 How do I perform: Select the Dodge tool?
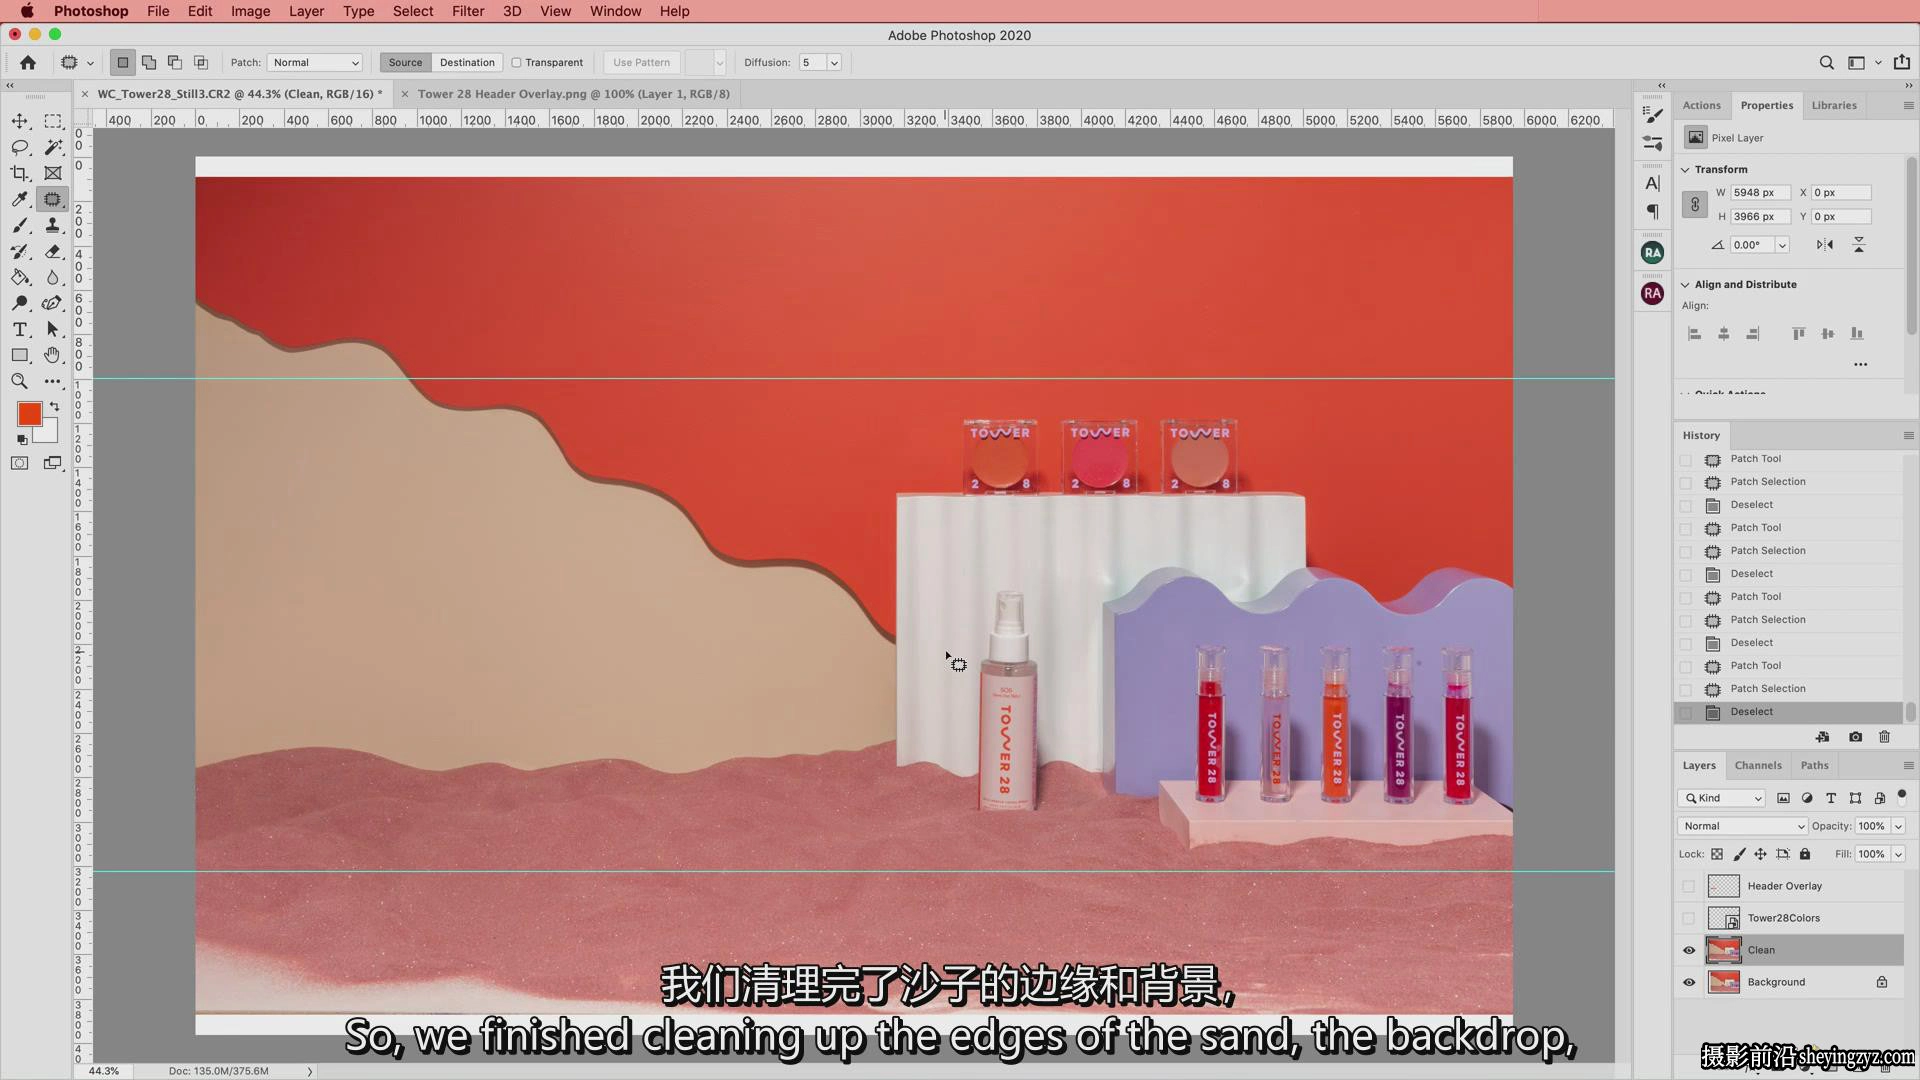pyautogui.click(x=20, y=303)
